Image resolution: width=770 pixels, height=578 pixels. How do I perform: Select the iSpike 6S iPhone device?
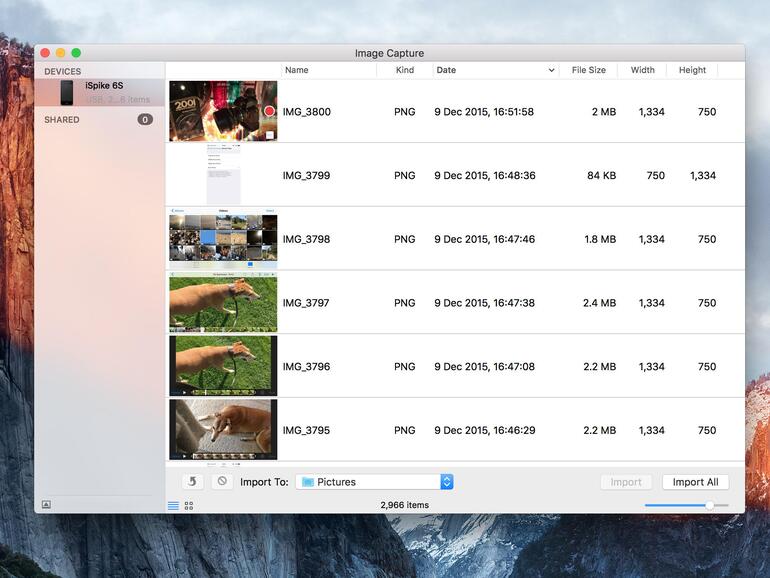(100, 92)
